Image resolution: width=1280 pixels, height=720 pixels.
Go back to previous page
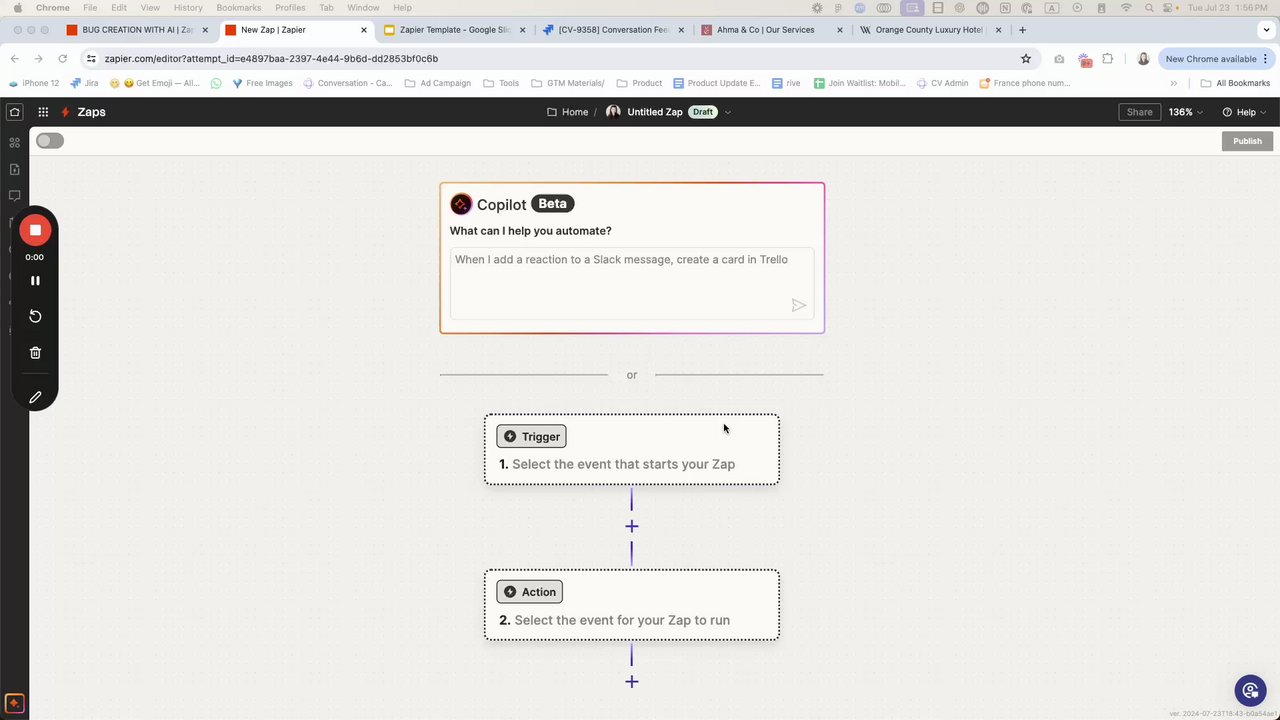click(x=14, y=59)
